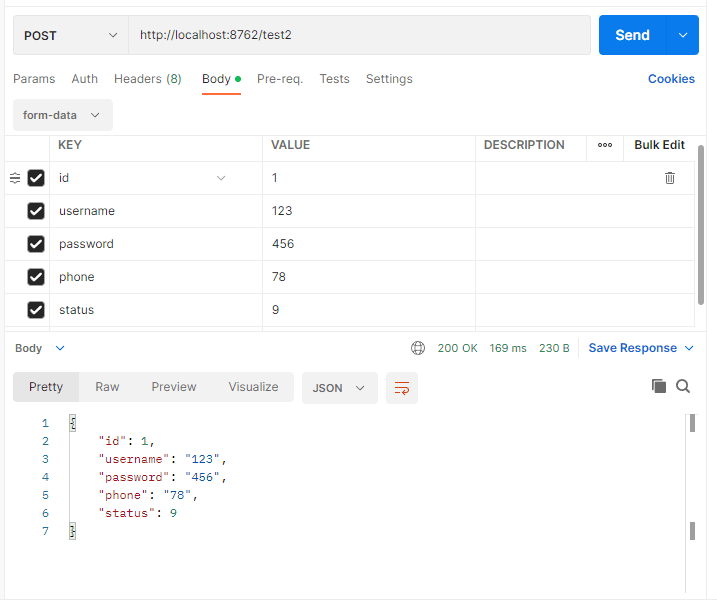717x604 pixels.
Task: Click the value cell containing 123
Action: [x=369, y=211]
